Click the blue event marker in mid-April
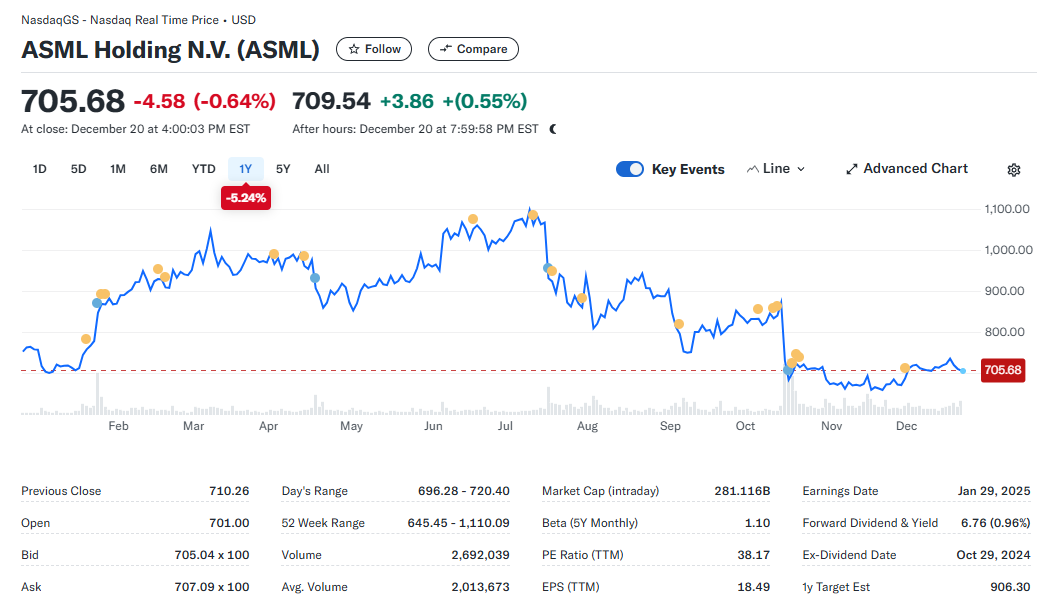The height and width of the screenshot is (609, 1048). point(315,278)
